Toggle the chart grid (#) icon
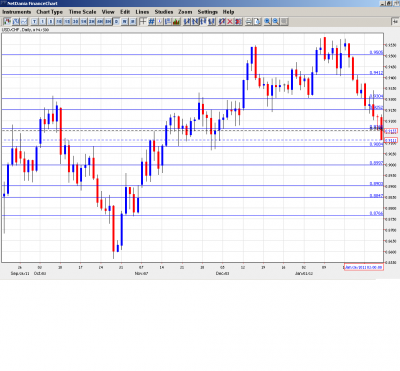Image resolution: width=400 pixels, height=371 pixels. (x=152, y=22)
